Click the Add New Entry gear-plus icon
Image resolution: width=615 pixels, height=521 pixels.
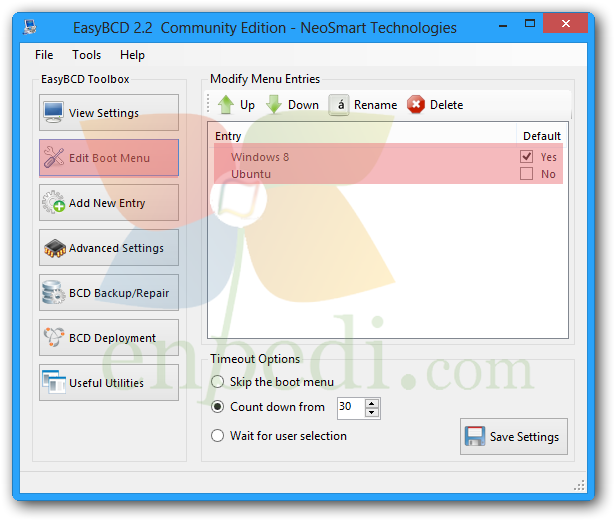click(x=53, y=202)
